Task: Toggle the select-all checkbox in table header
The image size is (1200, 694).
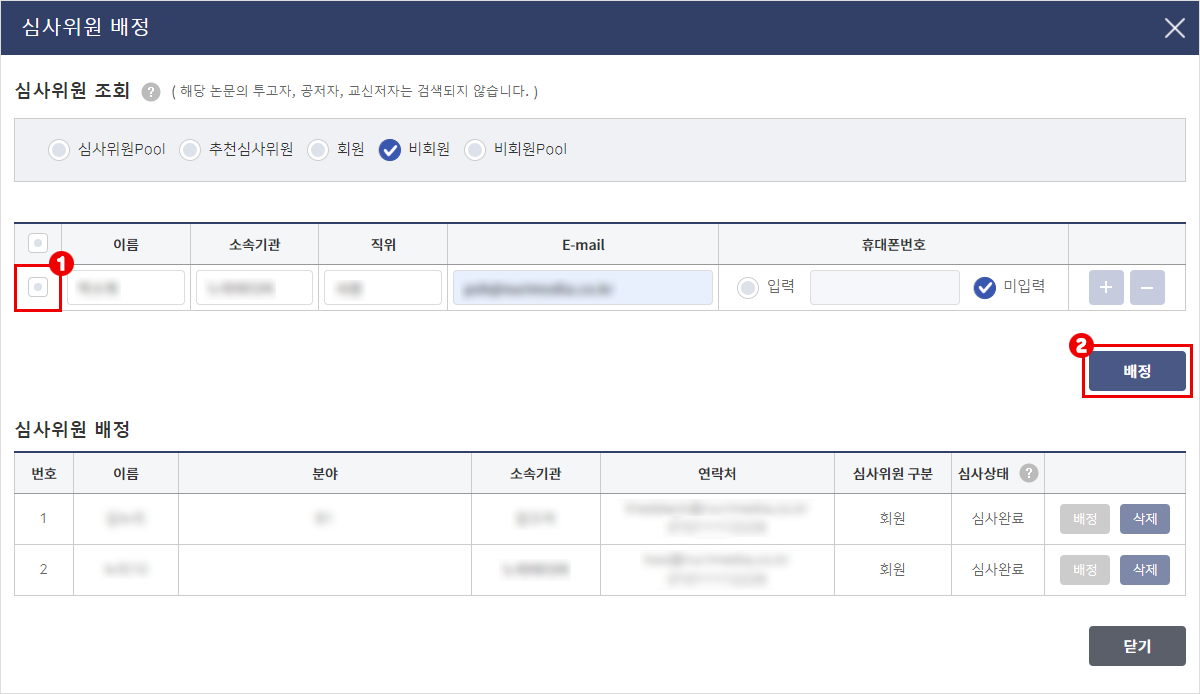Action: 38,243
